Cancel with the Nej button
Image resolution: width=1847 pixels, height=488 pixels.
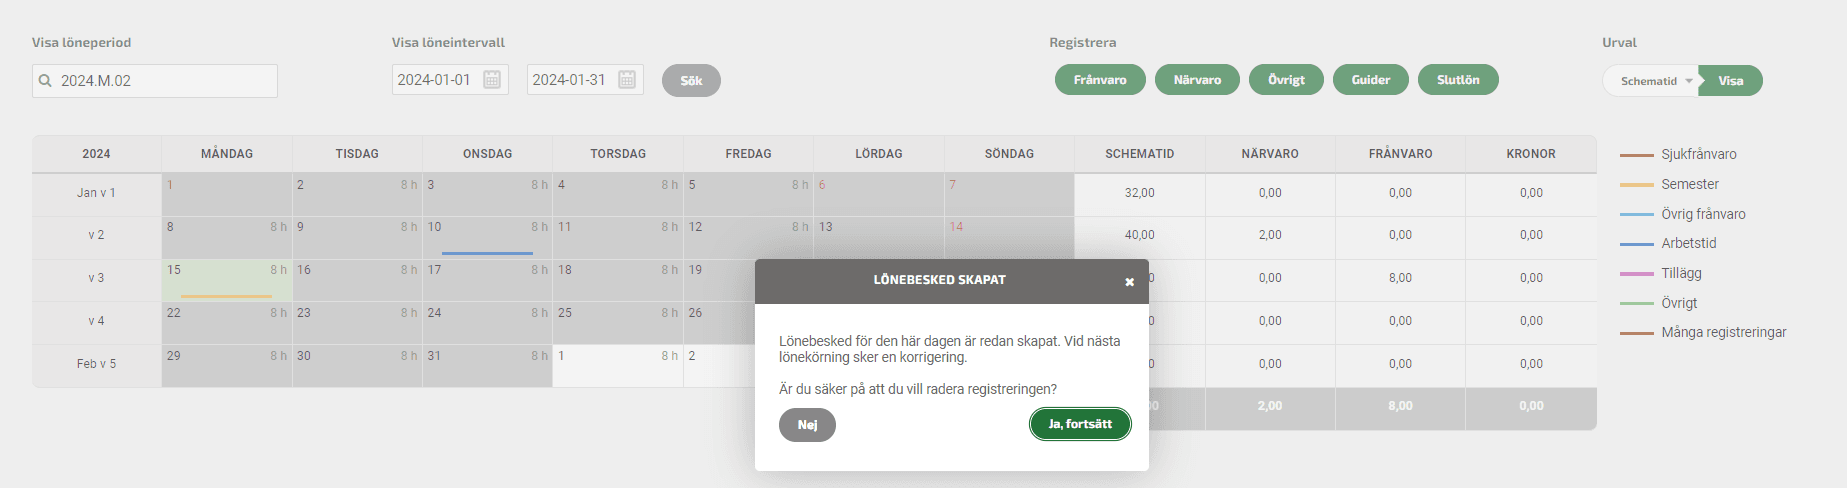(x=807, y=425)
